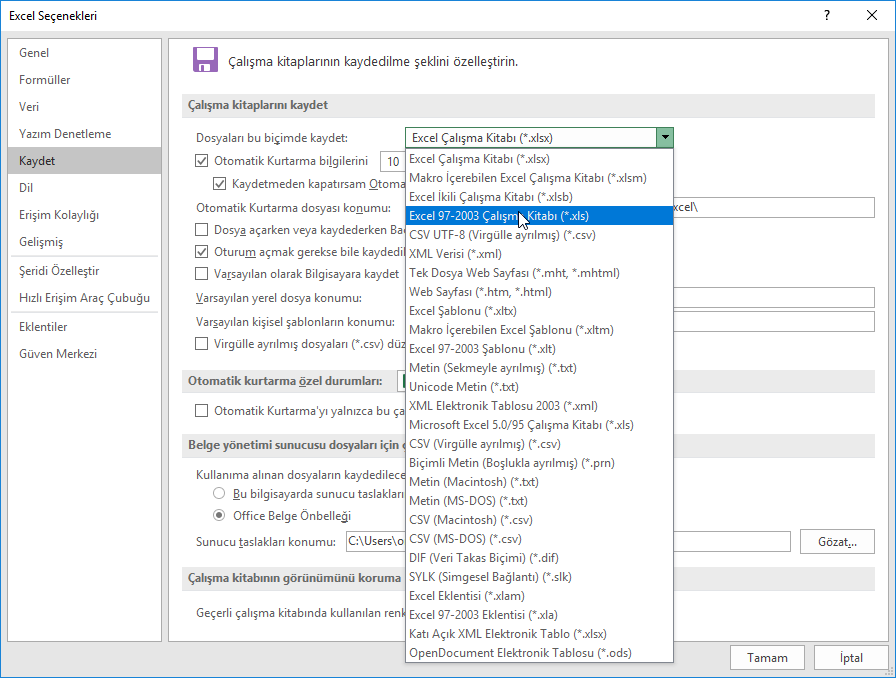Choose Excel 97-2003 Şablonu (*.xlt)
The width and height of the screenshot is (896, 678).
(x=539, y=349)
